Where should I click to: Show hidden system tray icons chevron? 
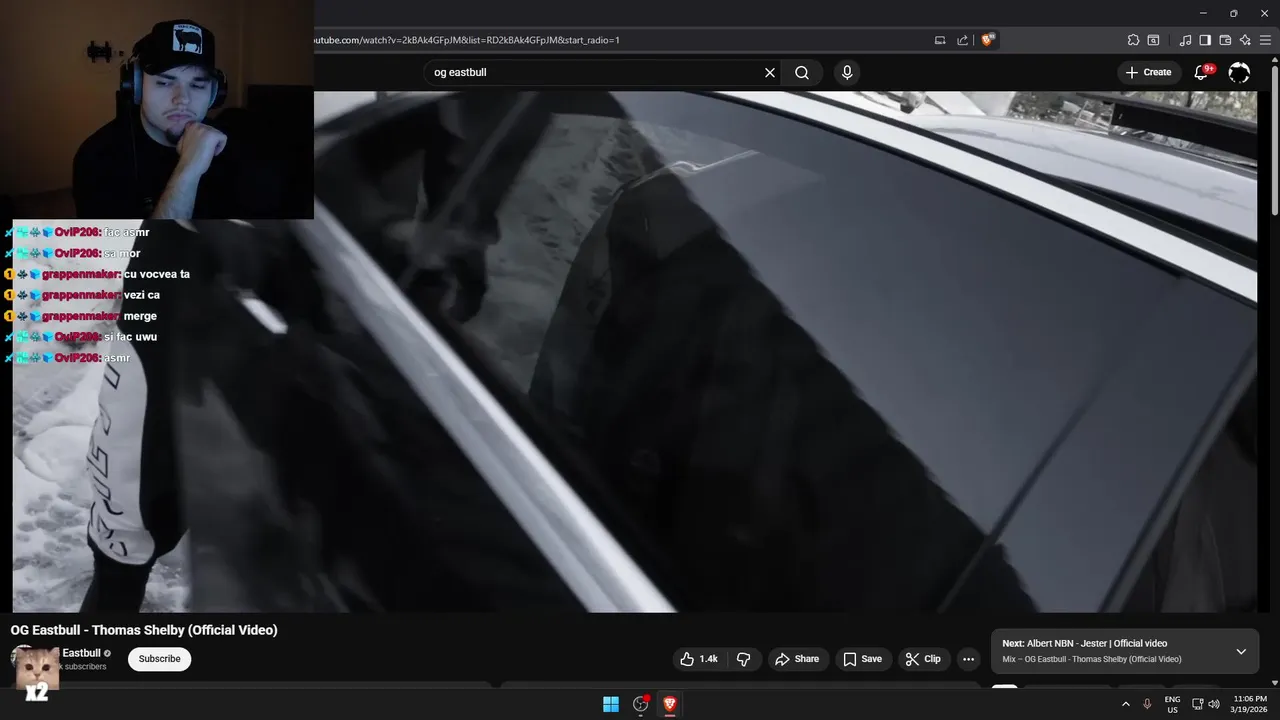click(x=1126, y=704)
